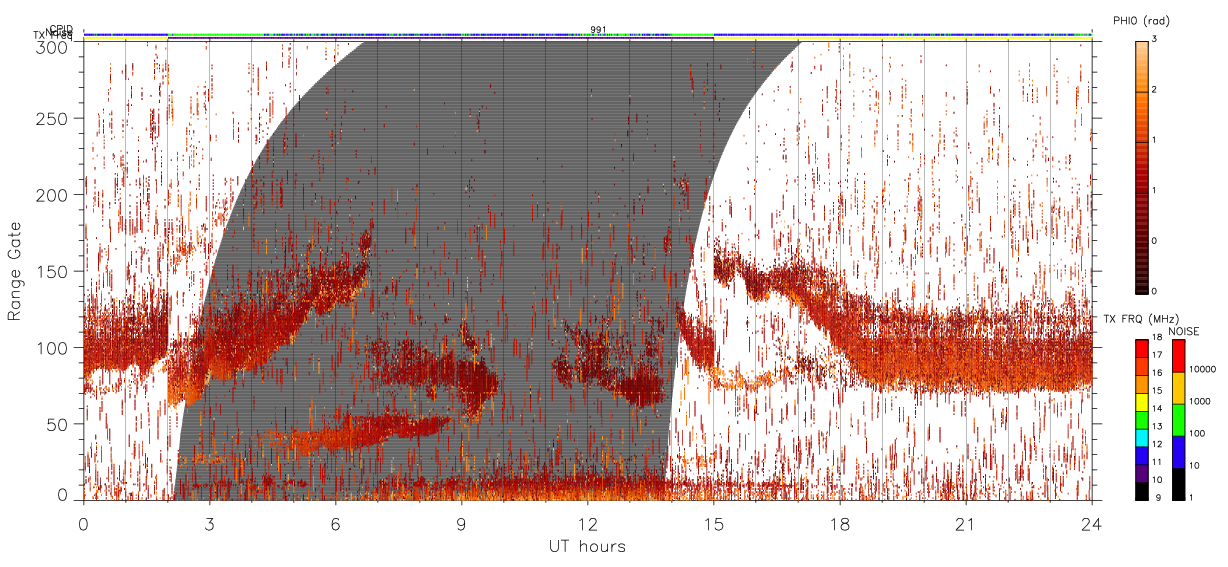
Task: Click the red NOISE legend swatch above 10000
Action: (1178, 356)
